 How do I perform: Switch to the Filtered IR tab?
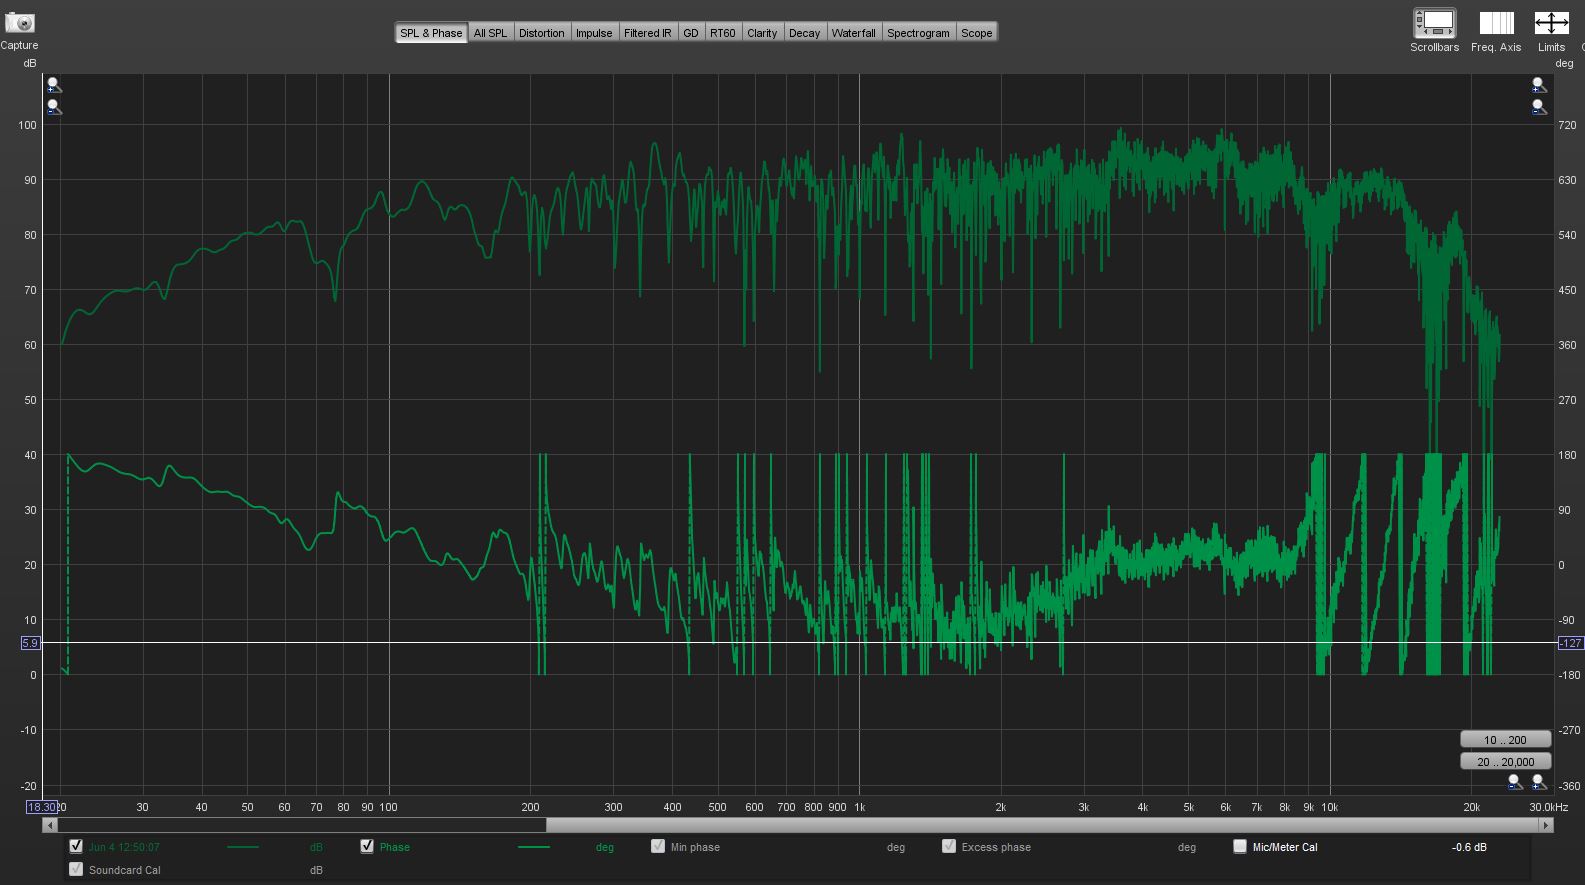coord(648,33)
